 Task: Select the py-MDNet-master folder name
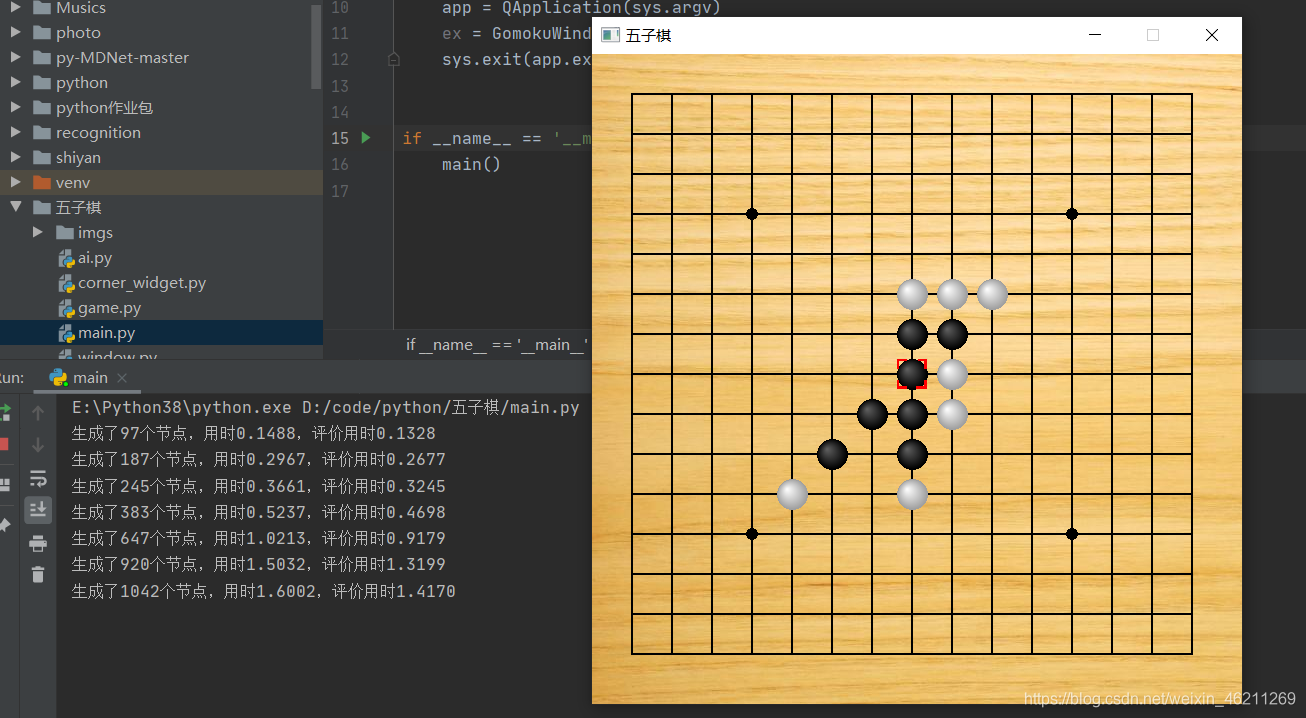[122, 58]
